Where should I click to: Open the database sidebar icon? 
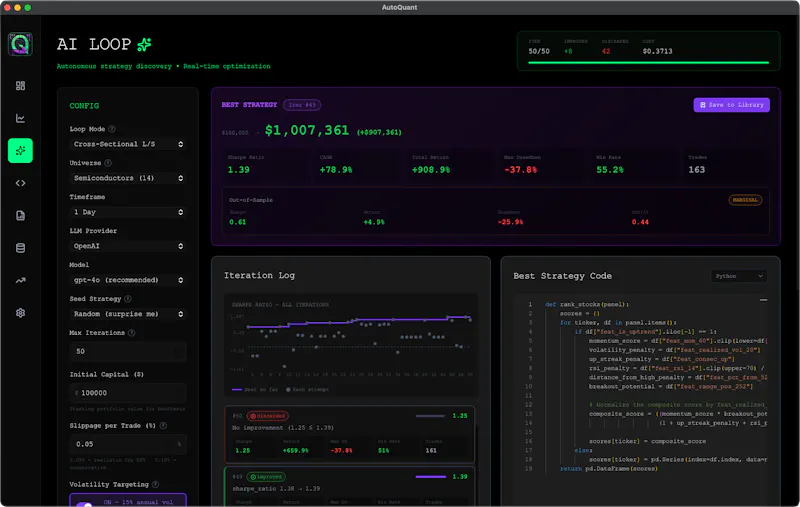coord(20,248)
